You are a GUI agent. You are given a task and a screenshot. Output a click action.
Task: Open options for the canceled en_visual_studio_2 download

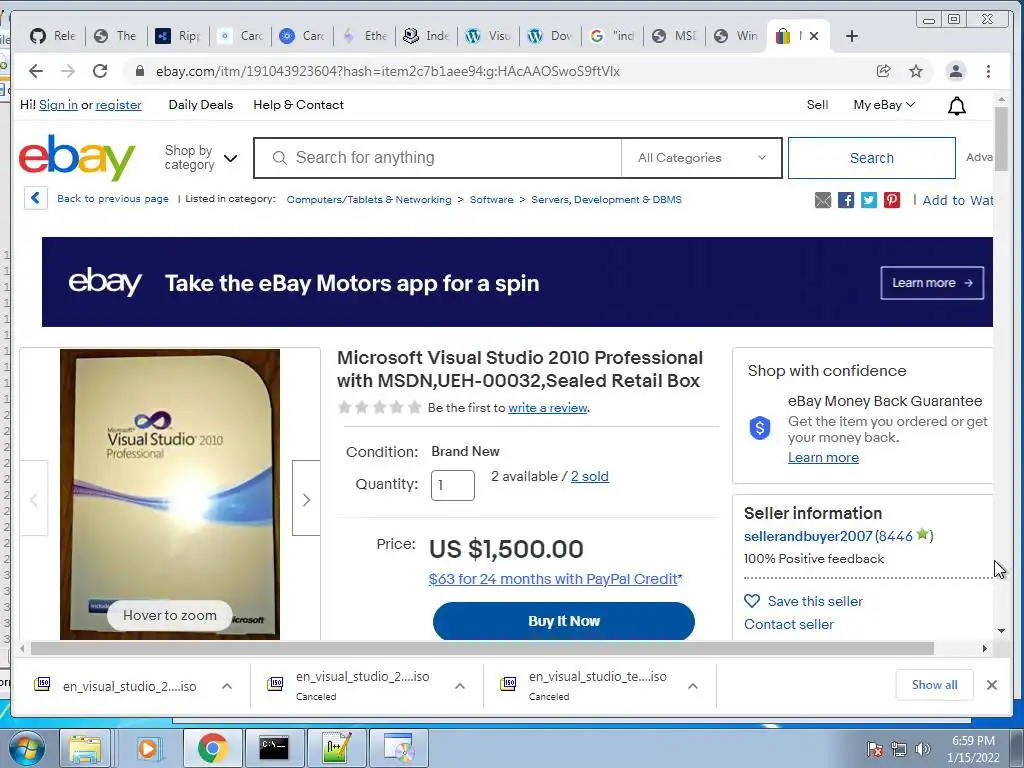pyautogui.click(x=460, y=686)
